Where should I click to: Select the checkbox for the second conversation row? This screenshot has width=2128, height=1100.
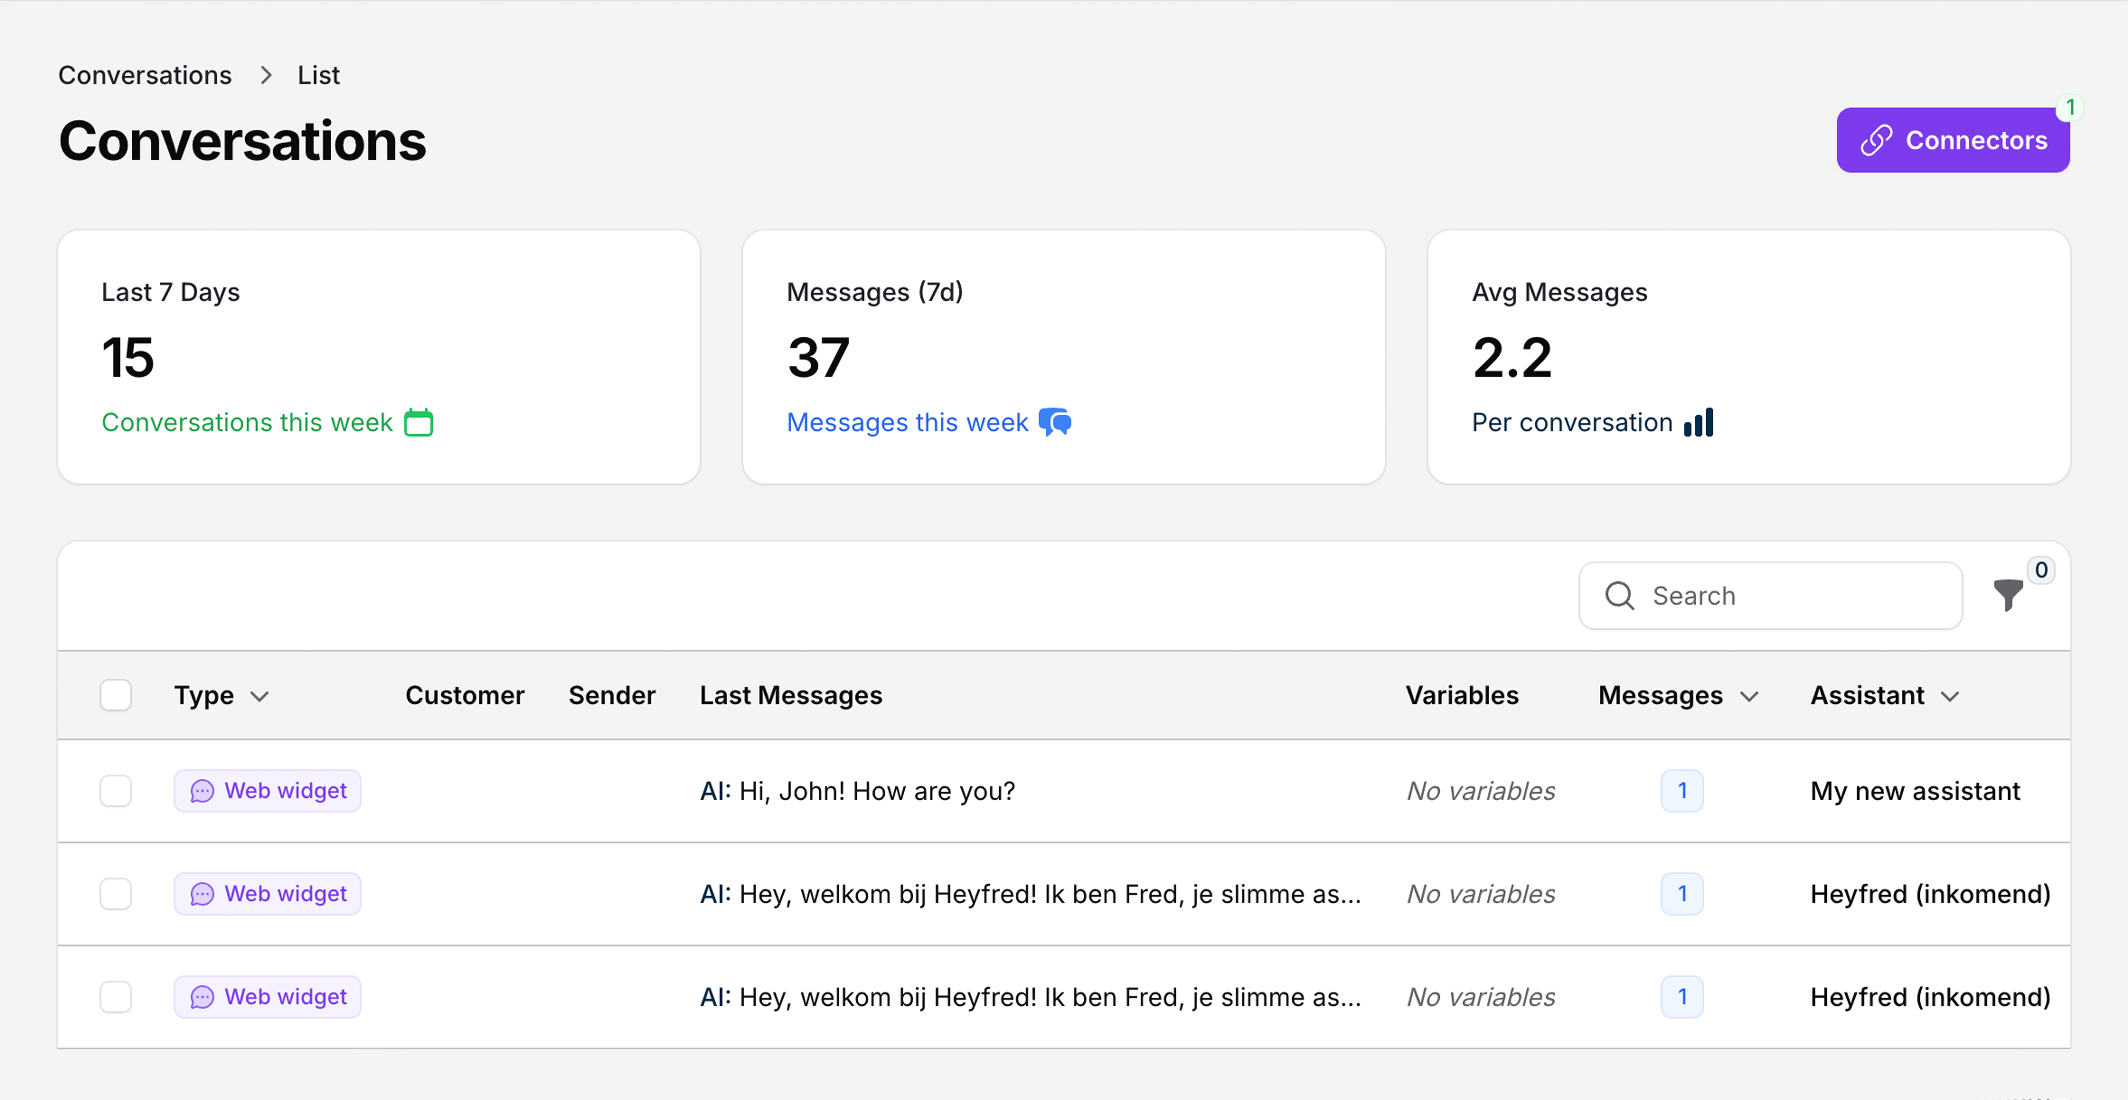click(x=115, y=894)
